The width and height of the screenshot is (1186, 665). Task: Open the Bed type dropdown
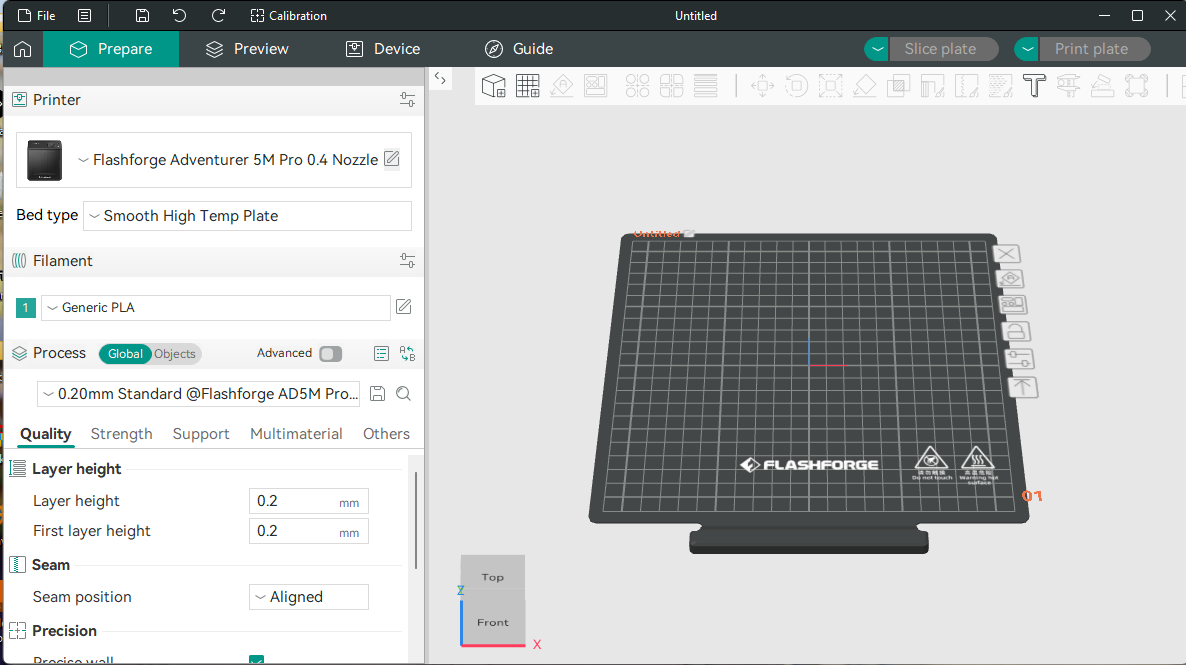coord(247,216)
